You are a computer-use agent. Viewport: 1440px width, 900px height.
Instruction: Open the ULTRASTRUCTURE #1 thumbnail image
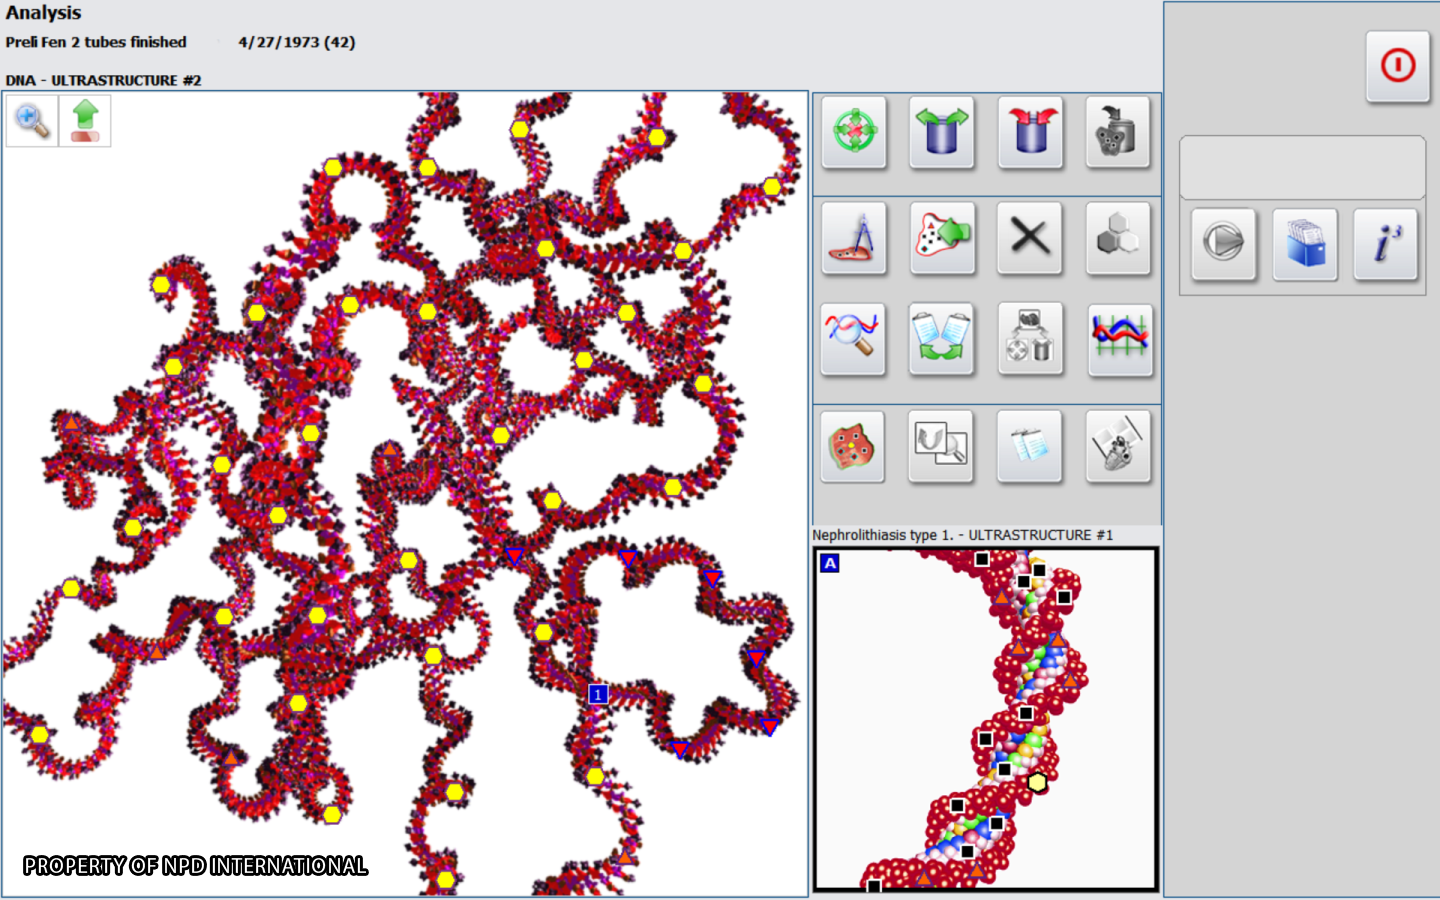click(985, 718)
